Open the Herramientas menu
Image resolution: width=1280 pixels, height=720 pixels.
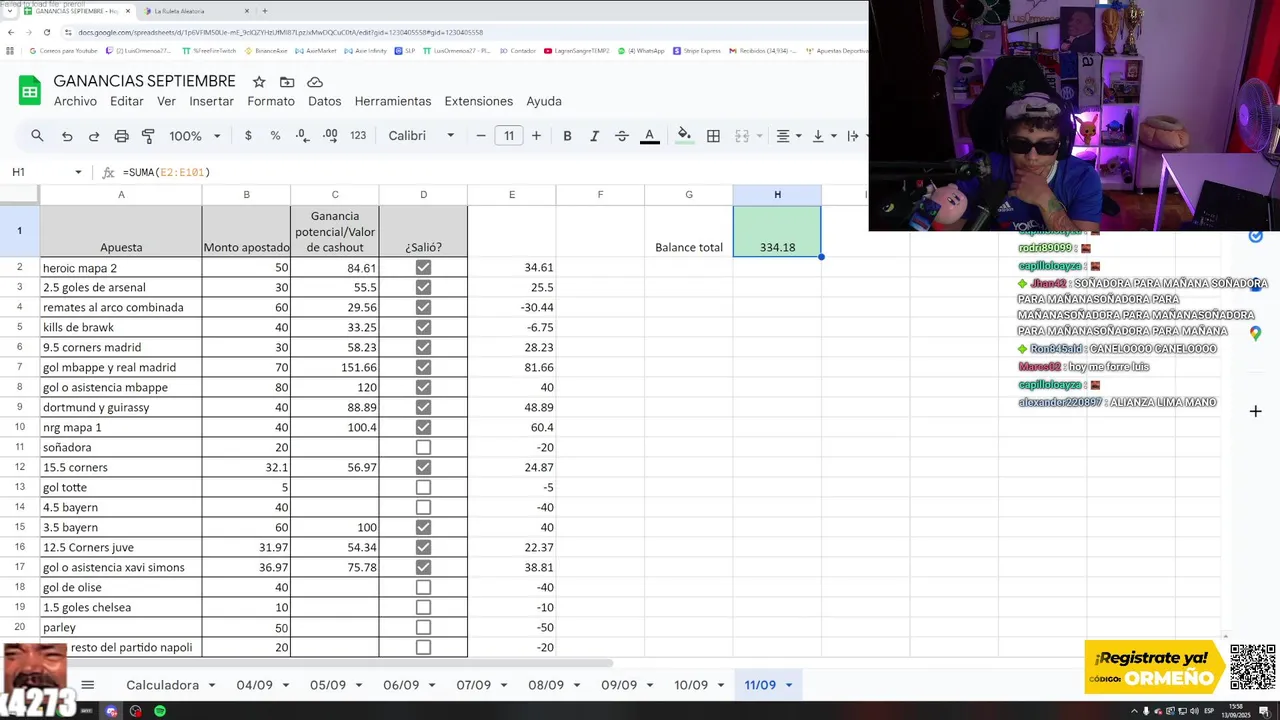[x=393, y=101]
